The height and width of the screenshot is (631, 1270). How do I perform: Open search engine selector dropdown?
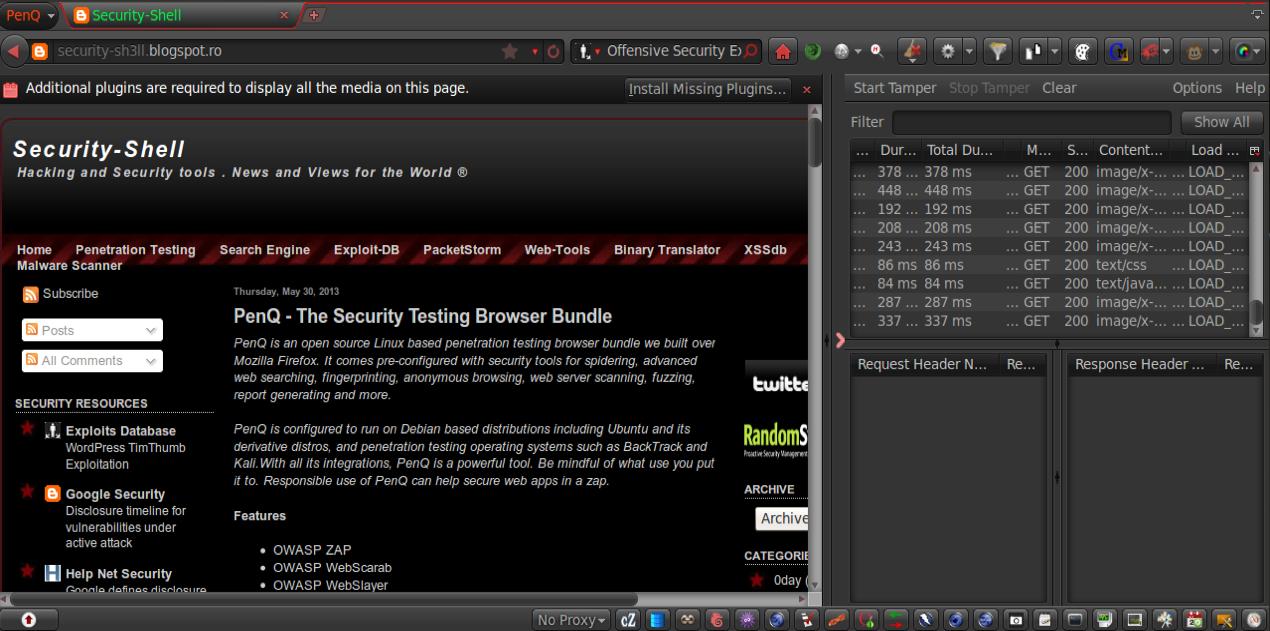pyautogui.click(x=588, y=51)
